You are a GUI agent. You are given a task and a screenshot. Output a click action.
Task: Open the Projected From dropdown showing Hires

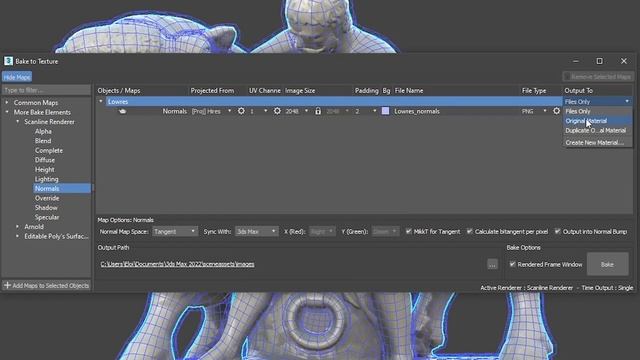[x=212, y=111]
